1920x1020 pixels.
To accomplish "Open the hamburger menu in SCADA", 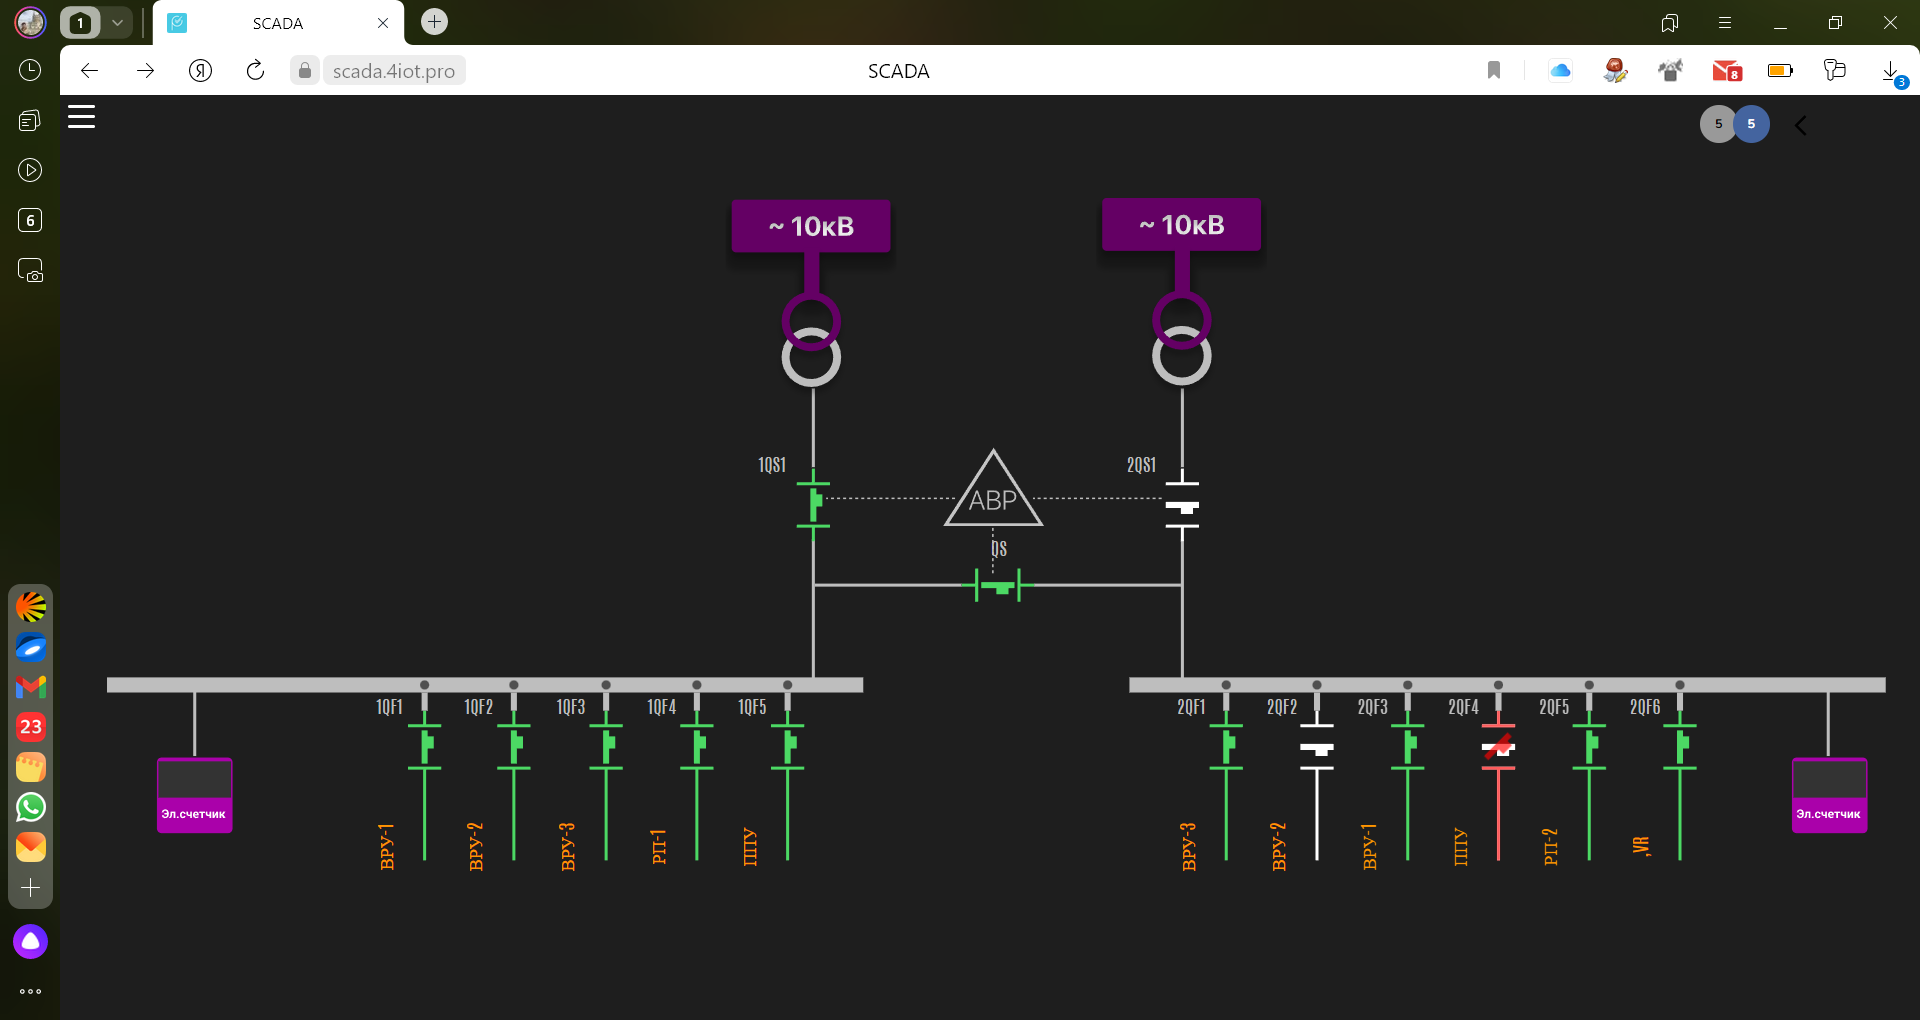I will point(81,117).
